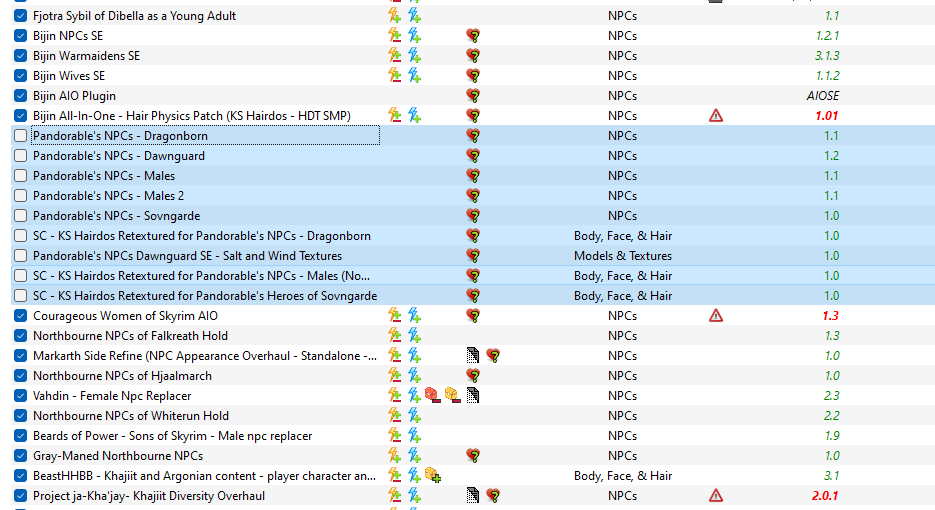Select Bijin All-In-One - Hair Physics Patch mod name
Viewport: 935px width, 510px height.
[191, 116]
